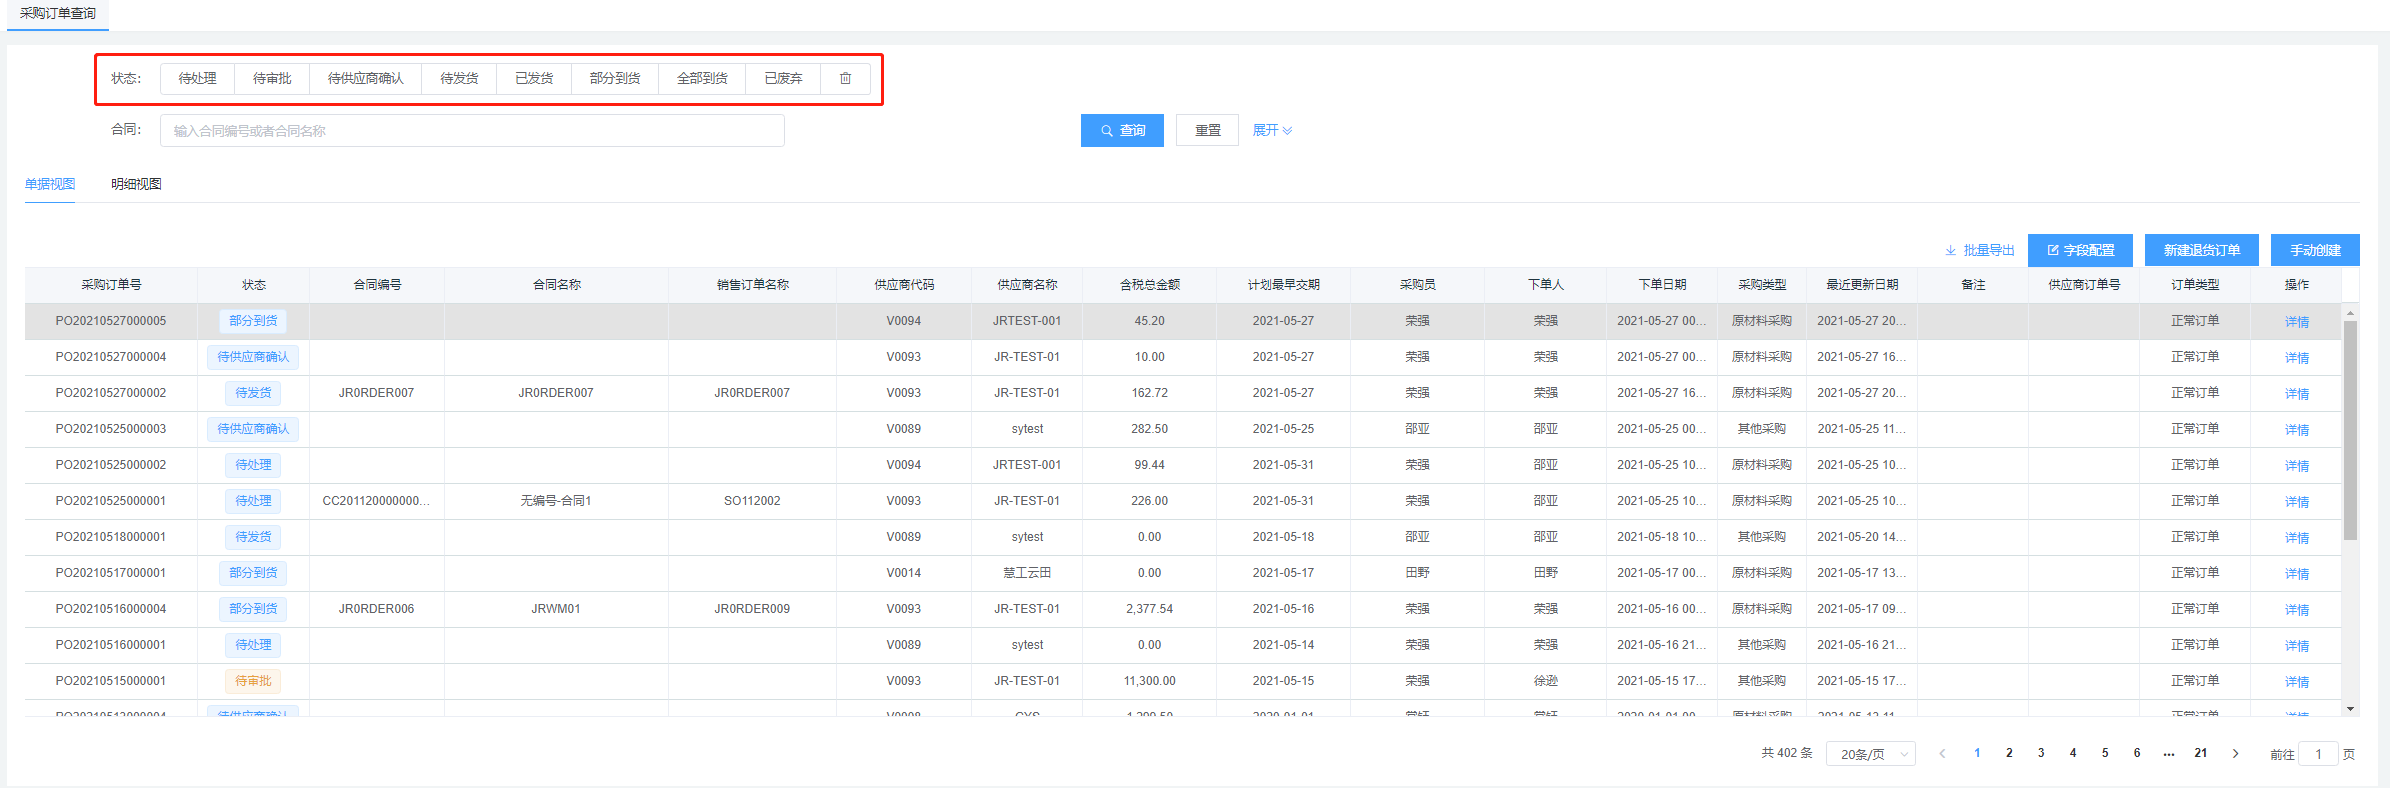This screenshot has height=788, width=2390.
Task: Click the 合同 contract search input field
Action: pyautogui.click(x=472, y=131)
